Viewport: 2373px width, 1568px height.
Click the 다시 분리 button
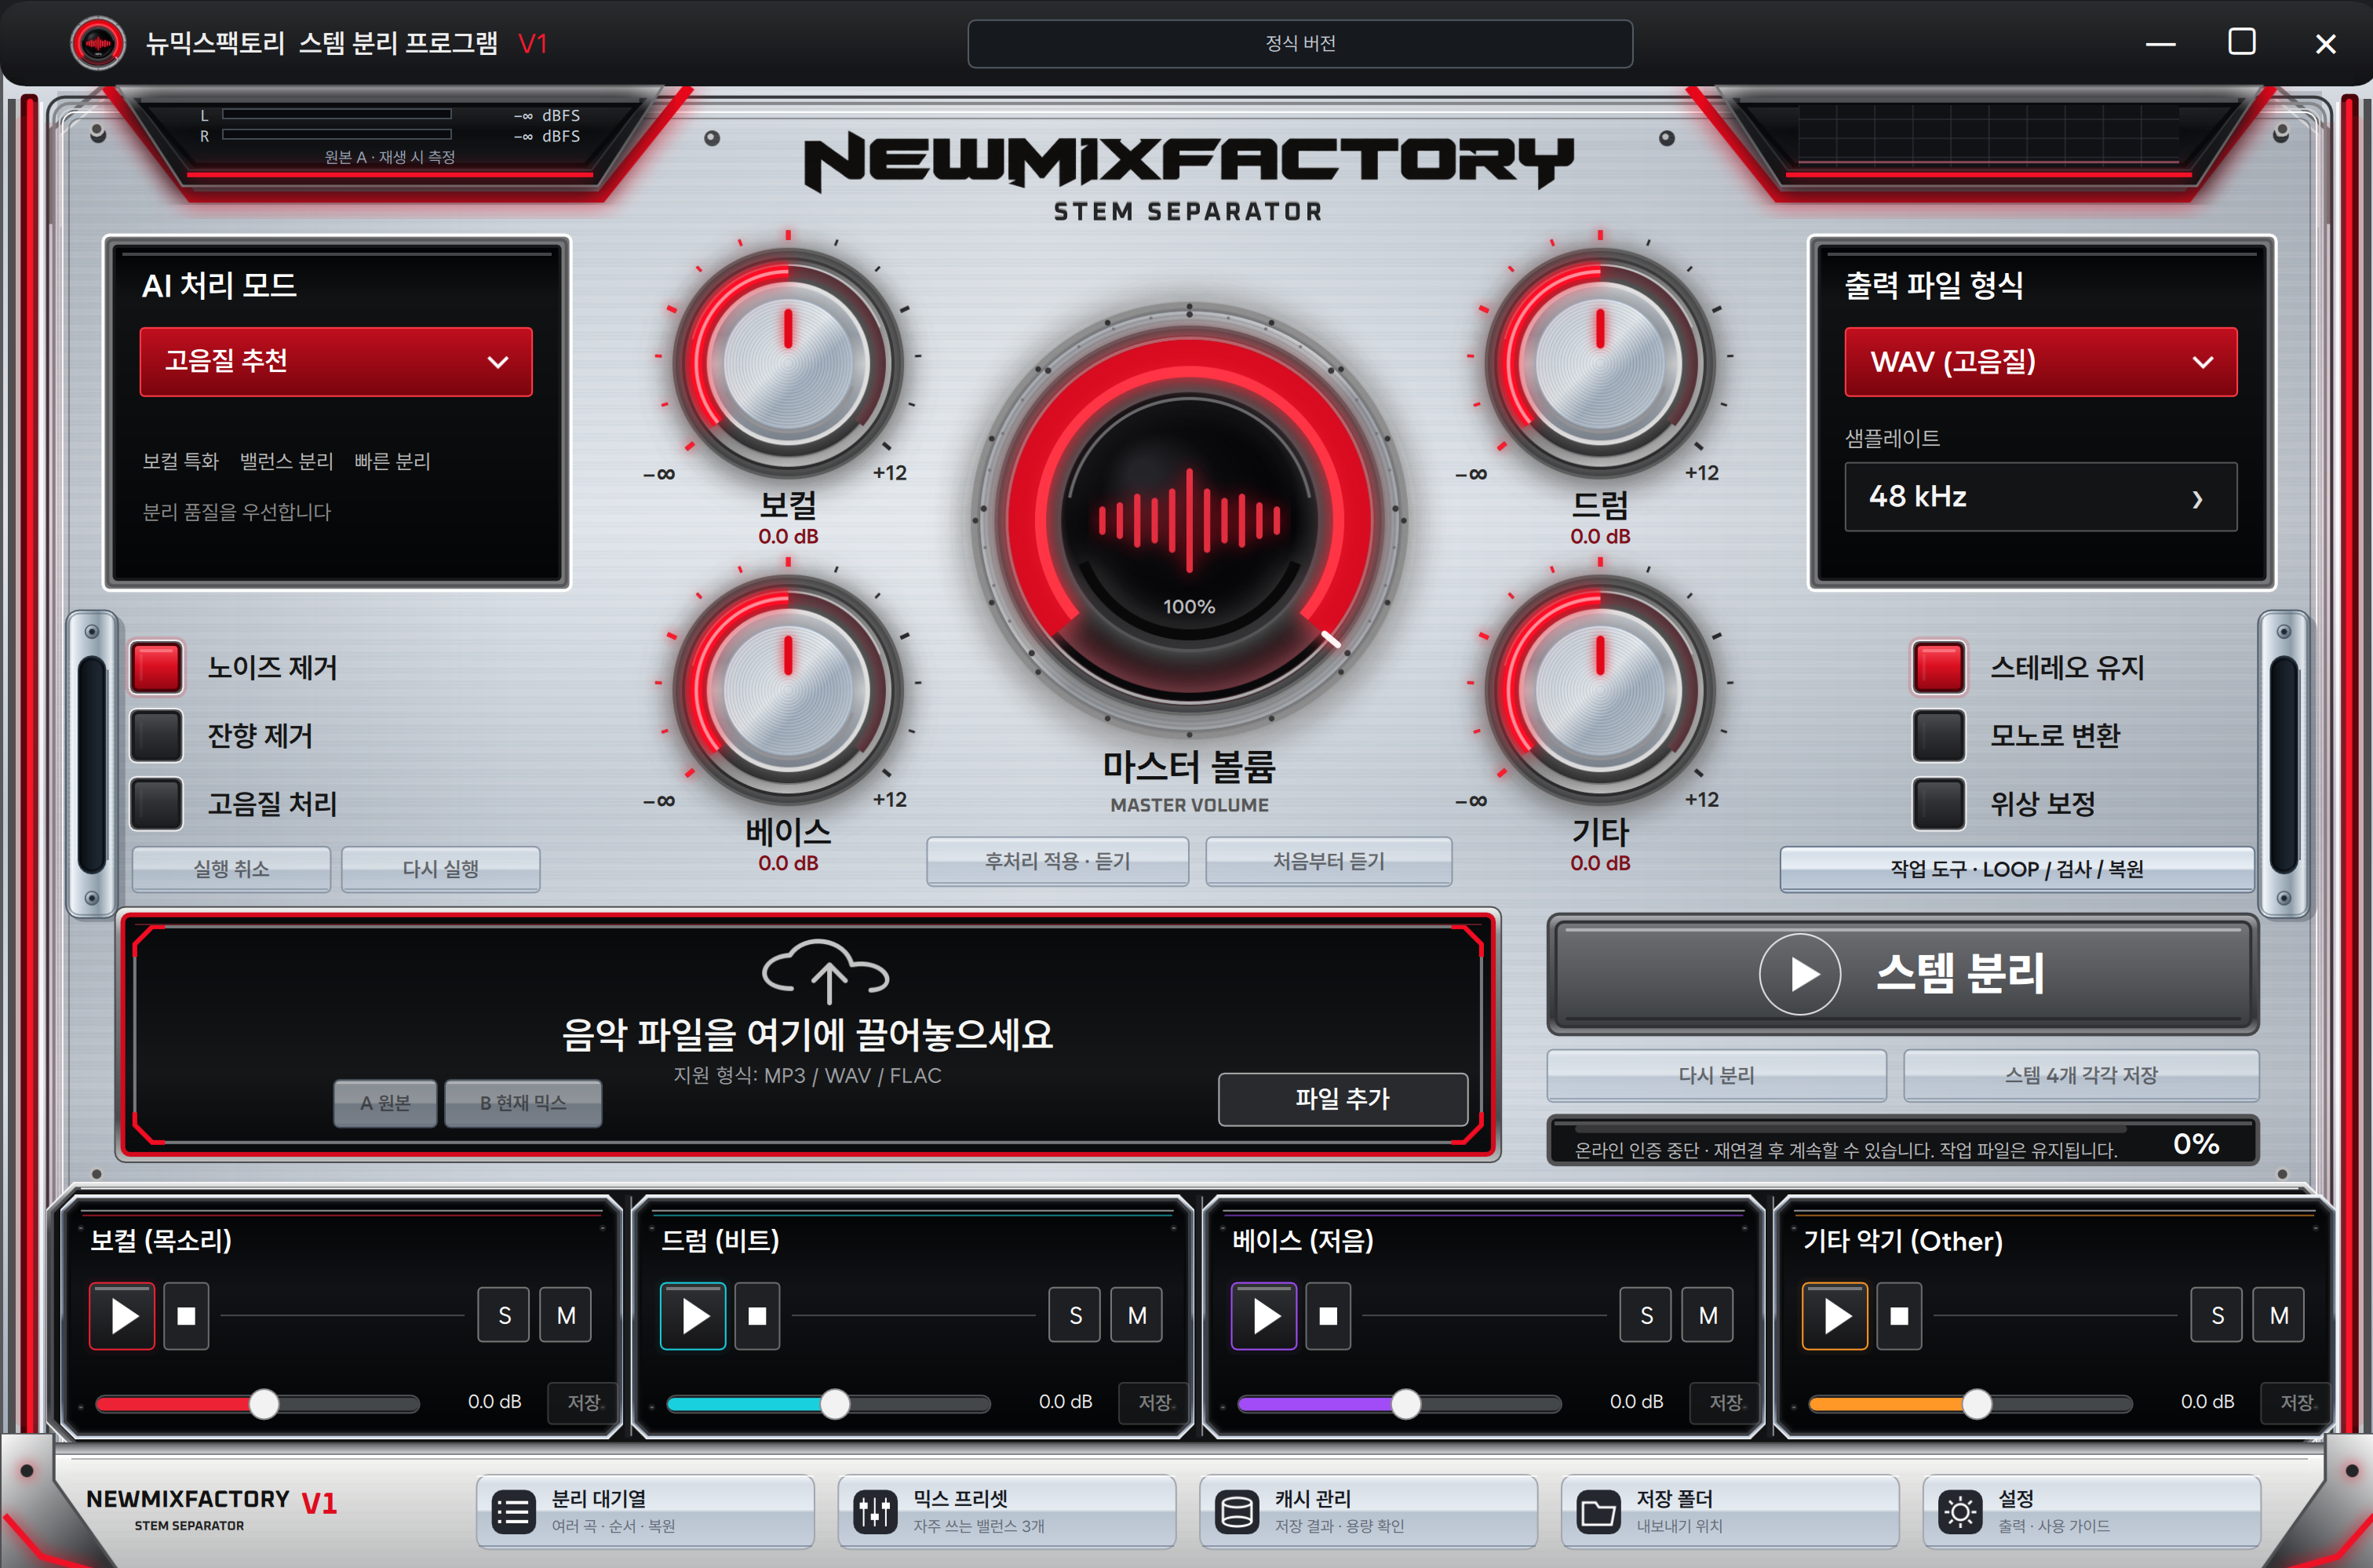(1717, 1075)
